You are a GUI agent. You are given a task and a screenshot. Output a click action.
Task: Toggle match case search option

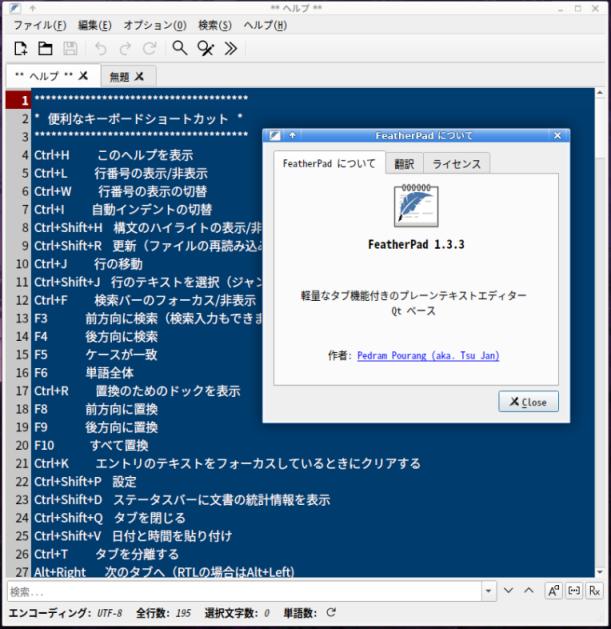pyautogui.click(x=553, y=591)
